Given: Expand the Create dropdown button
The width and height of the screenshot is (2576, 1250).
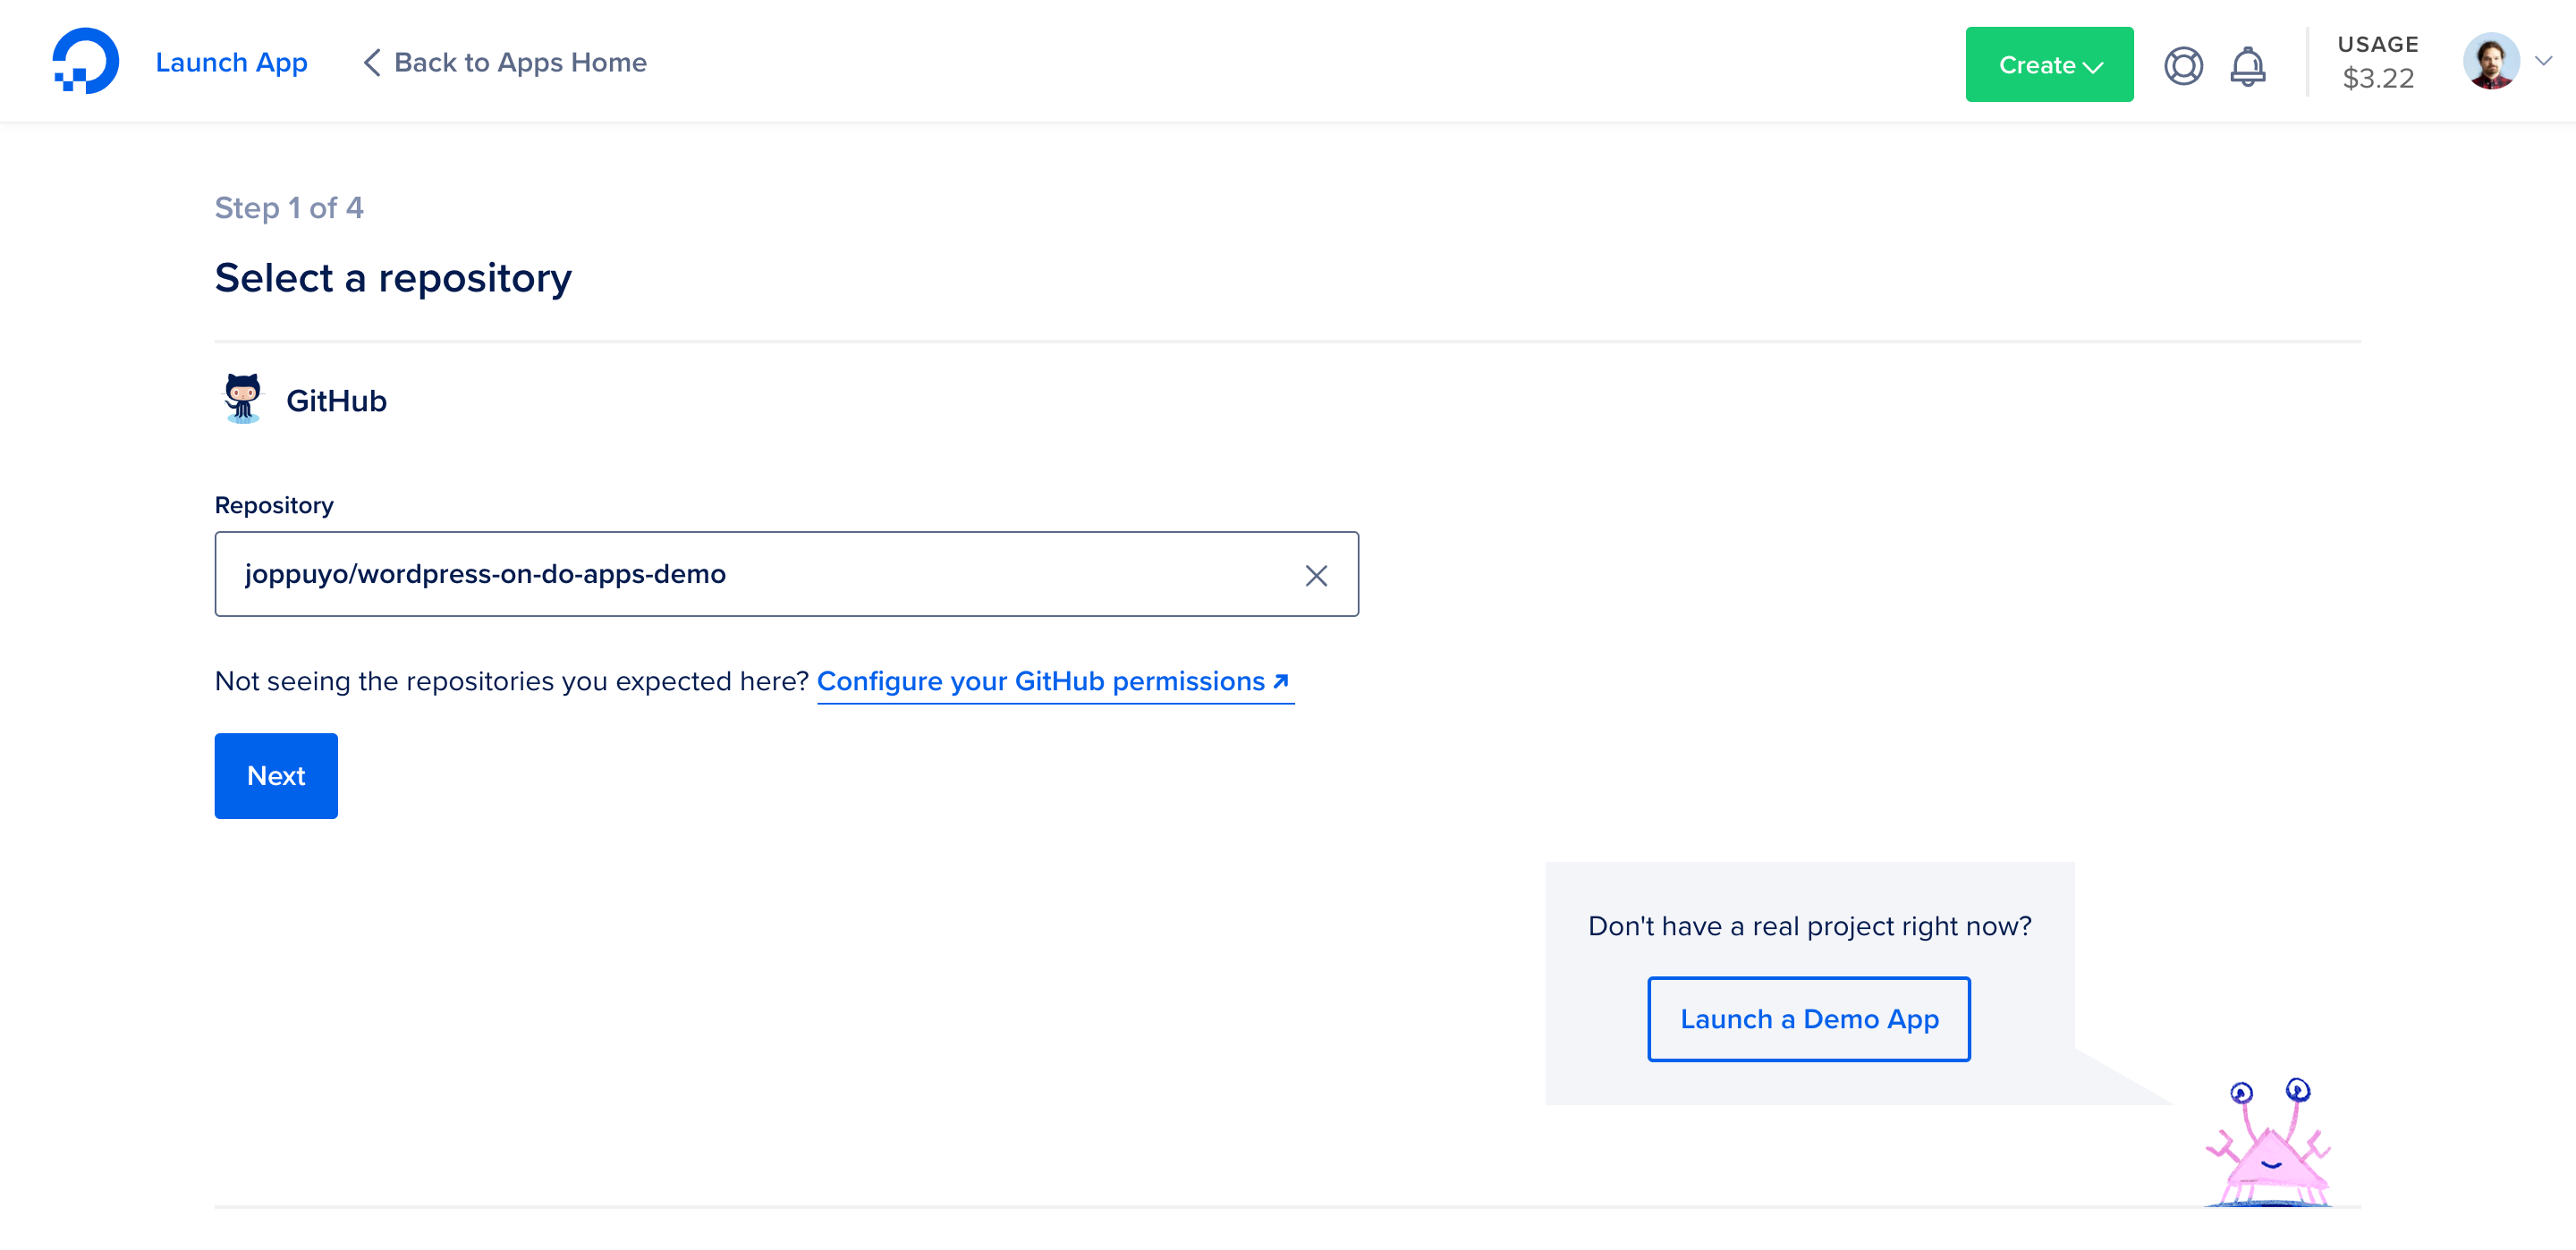Looking at the screenshot, I should click(x=2048, y=65).
